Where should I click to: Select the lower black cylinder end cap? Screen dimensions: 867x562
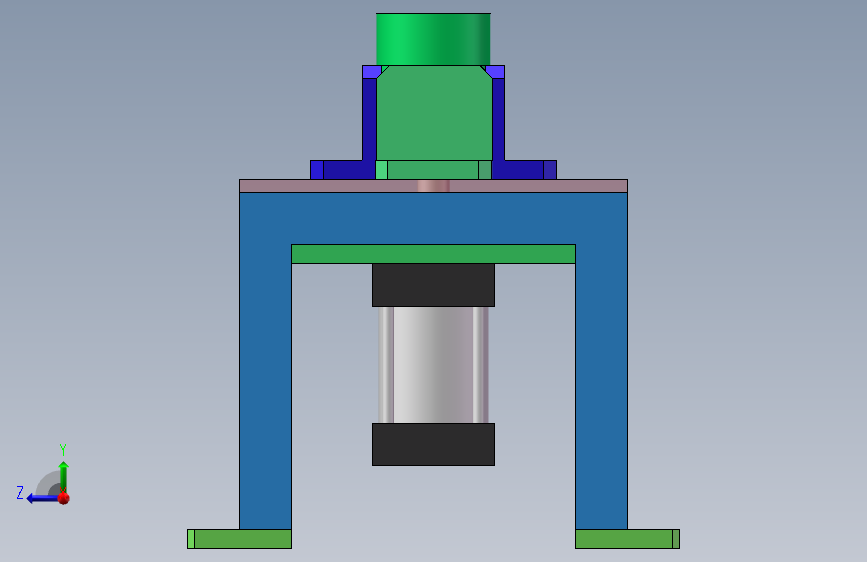tap(433, 445)
